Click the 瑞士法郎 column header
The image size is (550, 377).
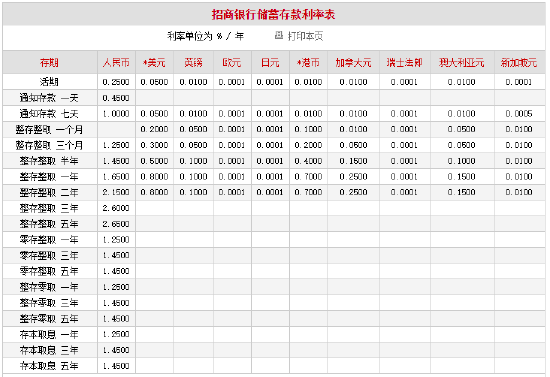(404, 63)
